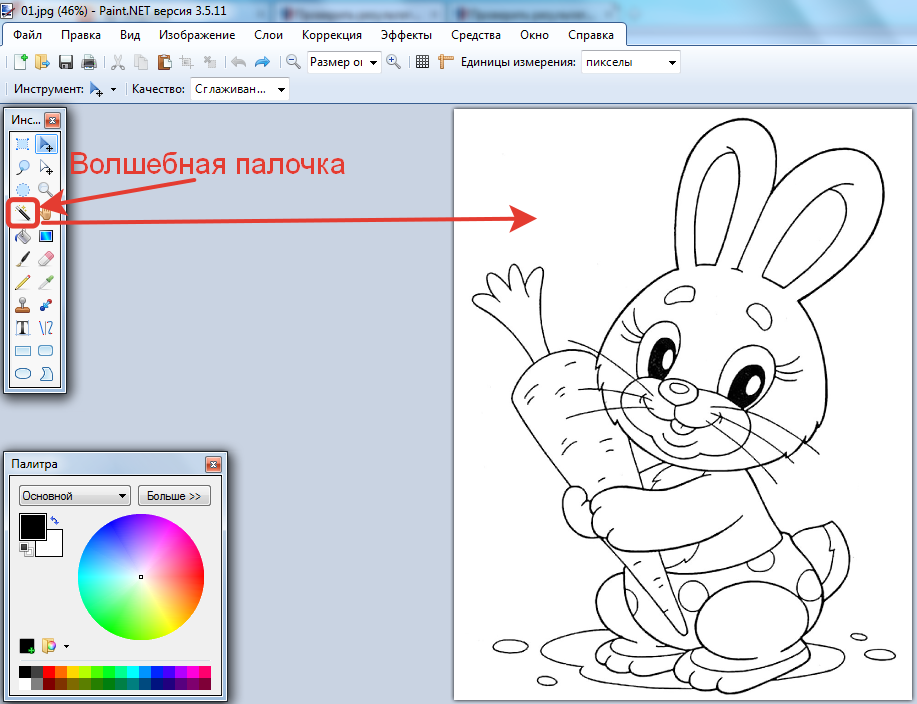Toggle rulers display in toolbar
Image resolution: width=917 pixels, height=704 pixels.
point(445,62)
